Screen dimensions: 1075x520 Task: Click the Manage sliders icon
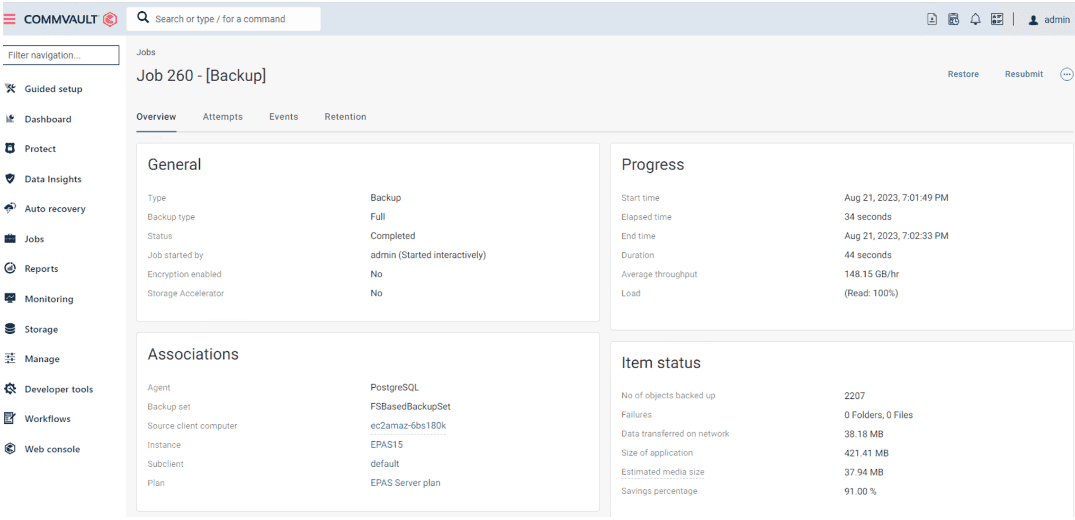(10, 358)
